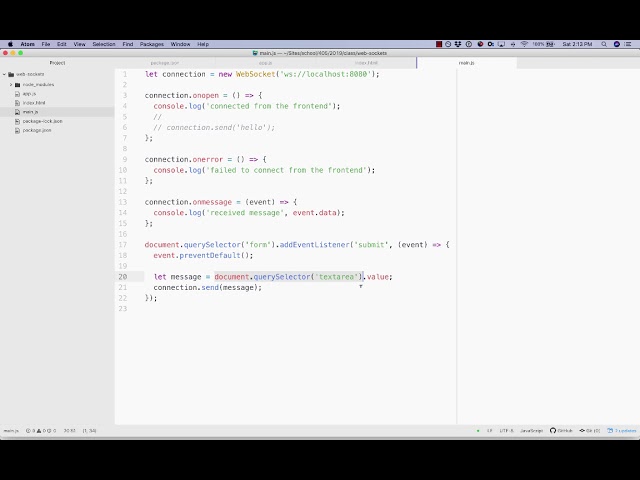Collapse the web-sockets root folder chevron
The width and height of the screenshot is (640, 480).
pyautogui.click(x=4, y=74)
